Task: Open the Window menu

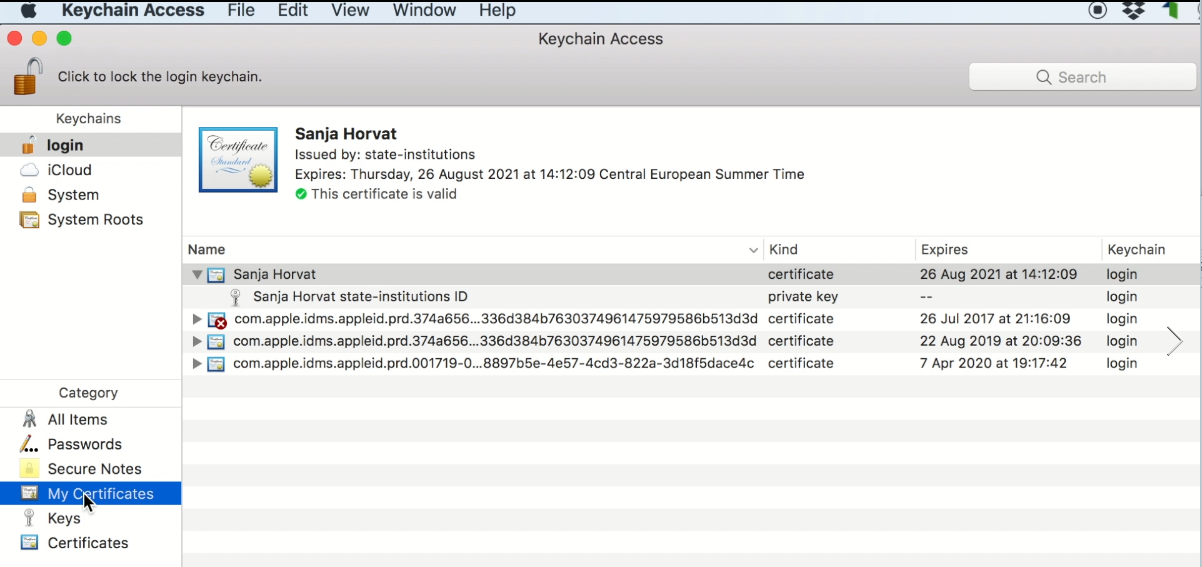Action: tap(424, 11)
